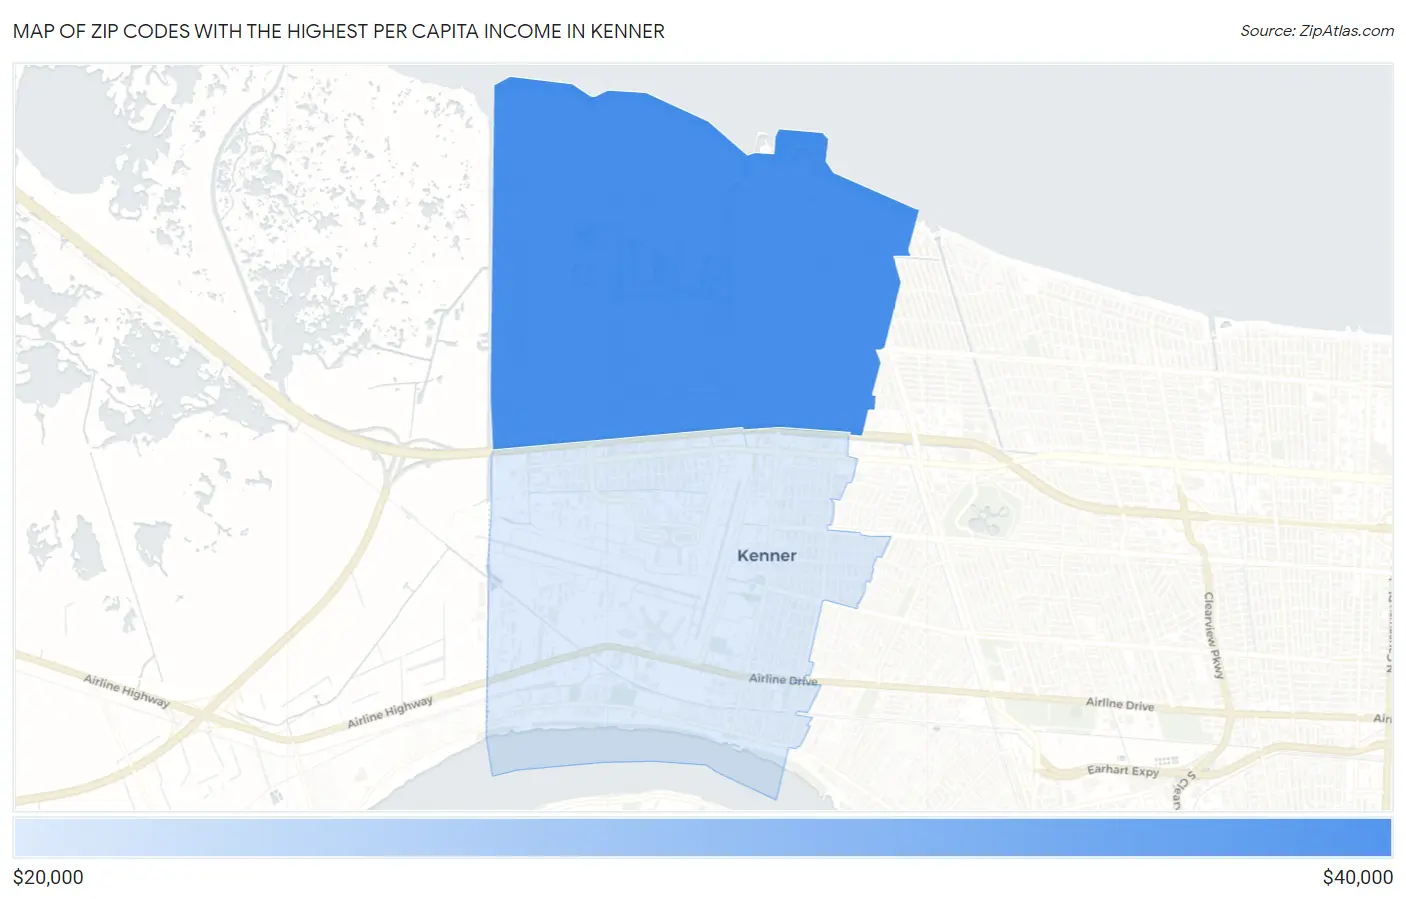This screenshot has width=1406, height=899.
Task: Click the Source: ZipAtlas.com attribution
Action: tap(1317, 31)
